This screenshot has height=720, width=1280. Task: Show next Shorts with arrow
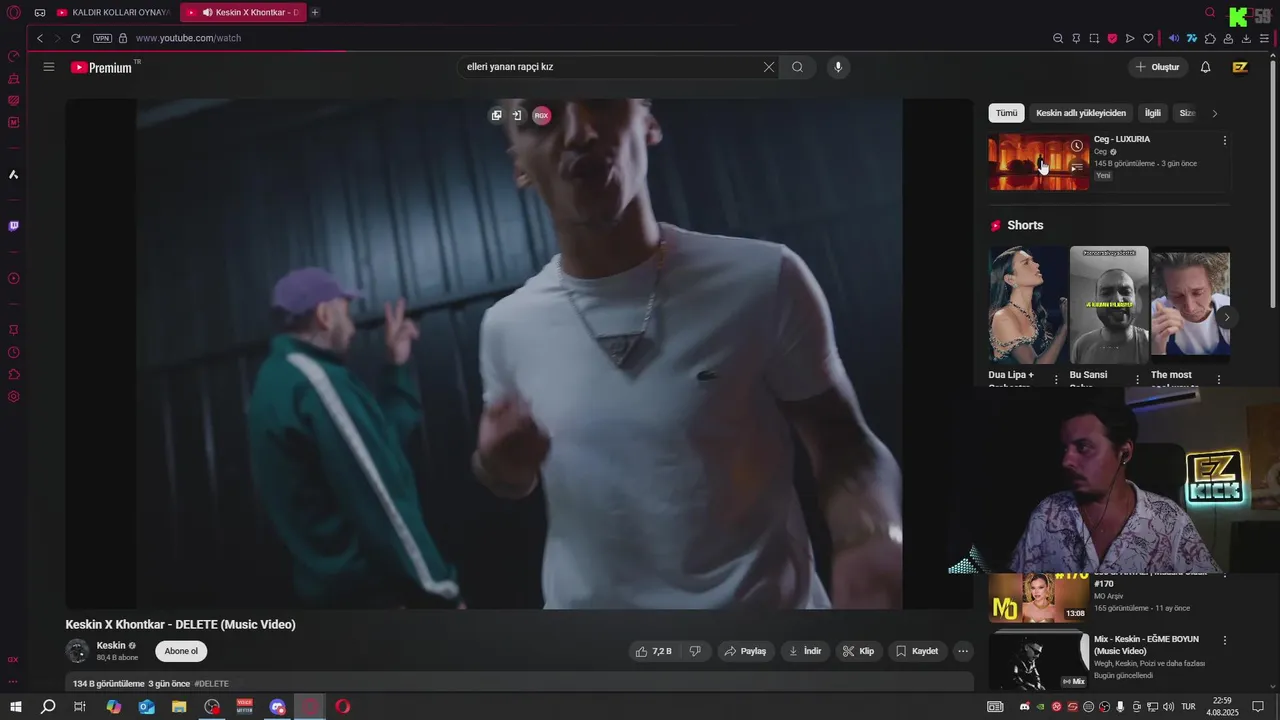(x=1227, y=317)
